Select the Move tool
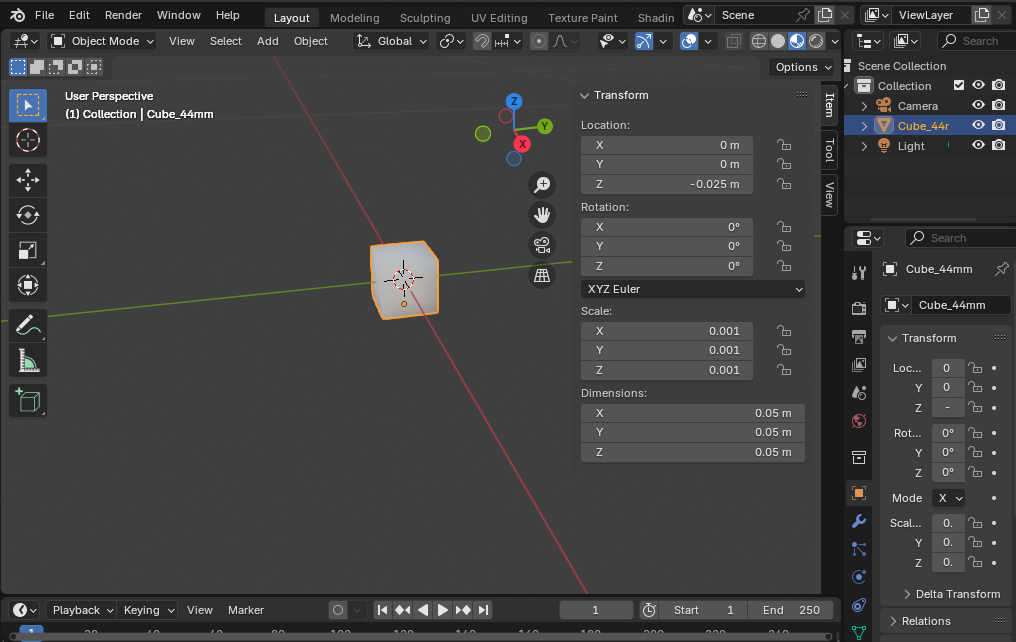This screenshot has width=1016, height=642. 28,180
